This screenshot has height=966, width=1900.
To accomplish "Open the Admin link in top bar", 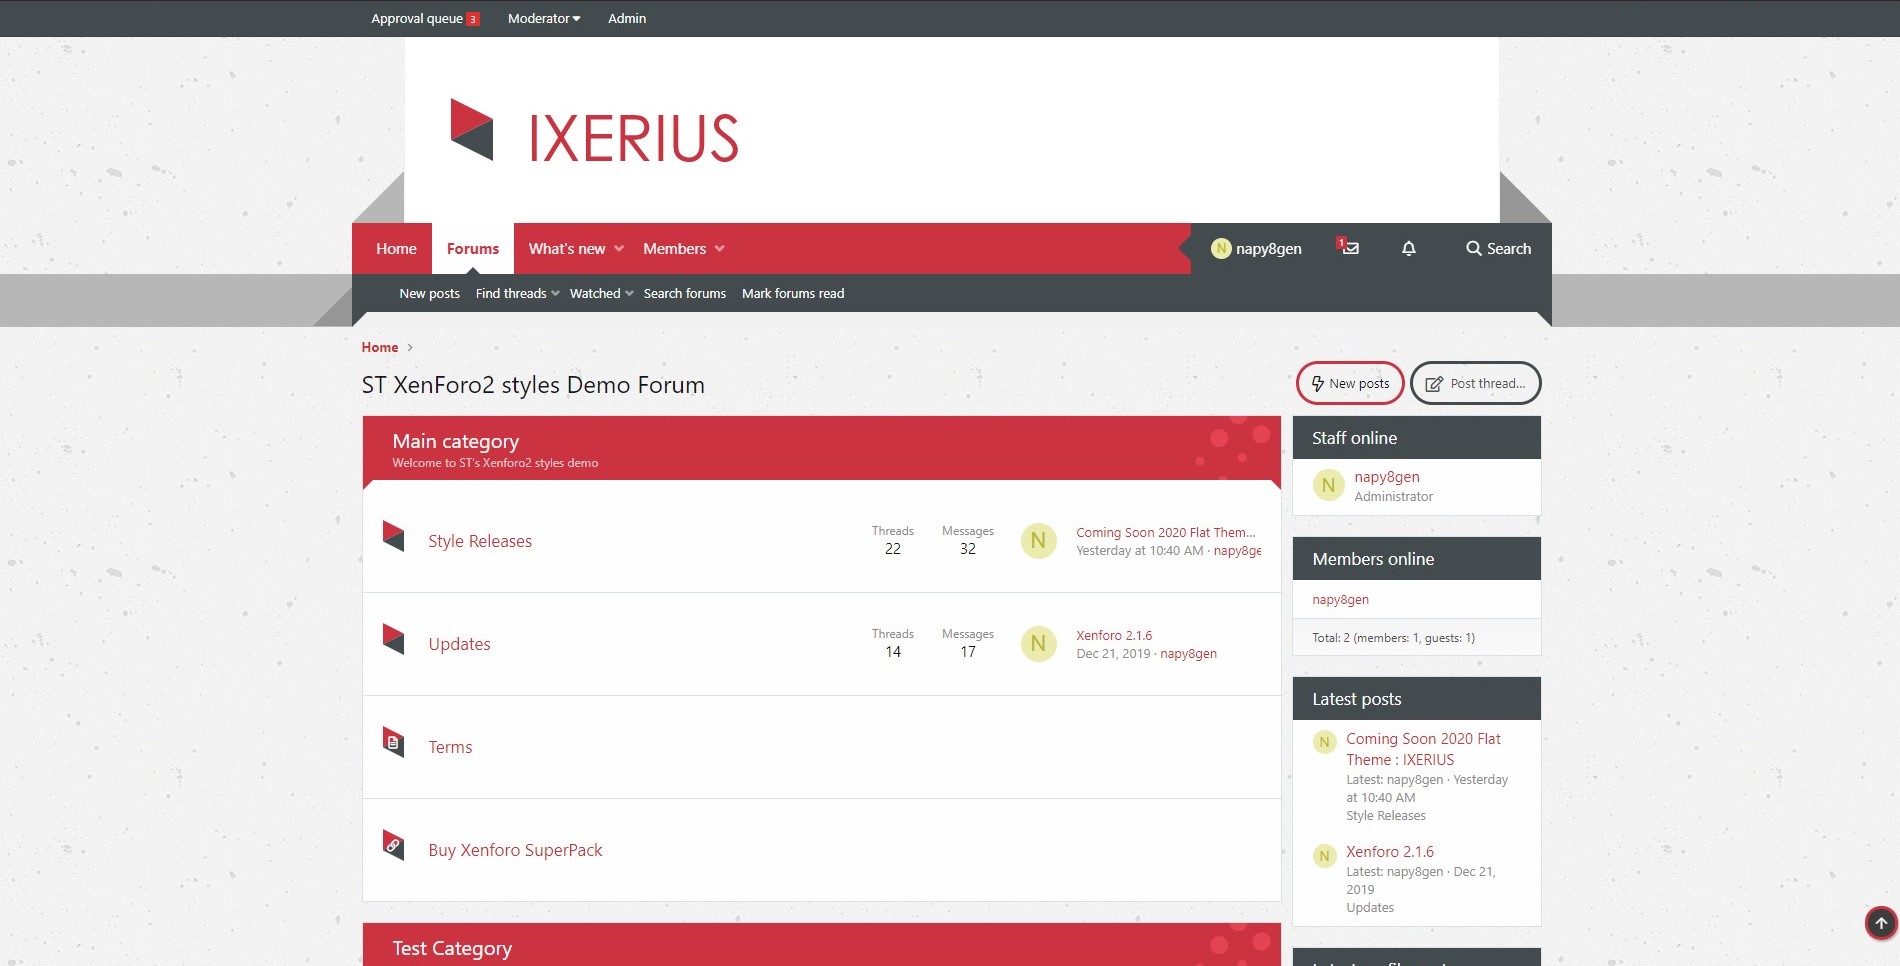I will point(627,18).
